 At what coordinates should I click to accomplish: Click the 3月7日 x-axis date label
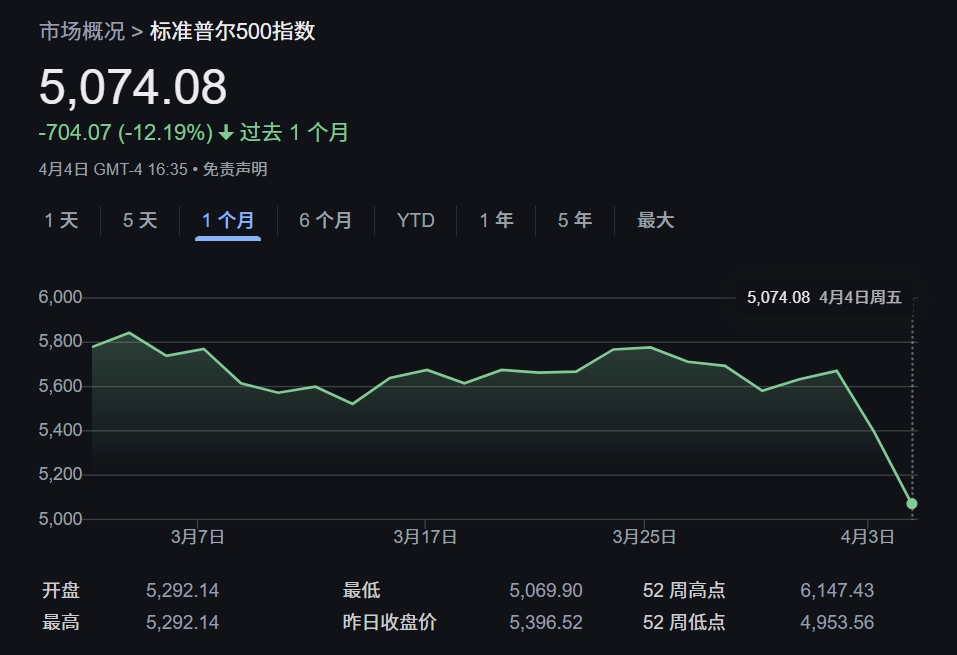(x=198, y=537)
